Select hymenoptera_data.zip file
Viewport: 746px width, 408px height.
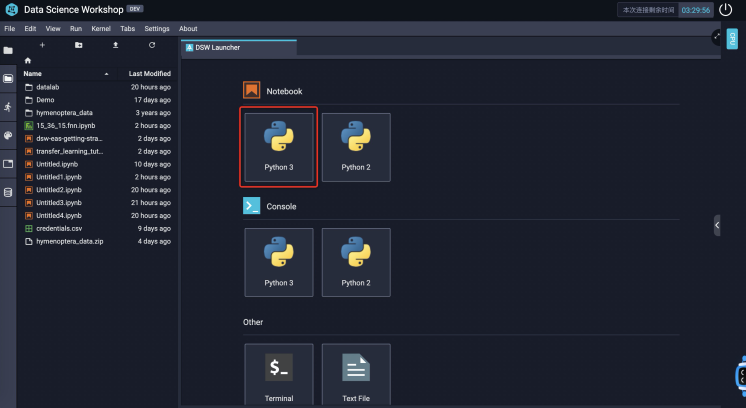97,241
